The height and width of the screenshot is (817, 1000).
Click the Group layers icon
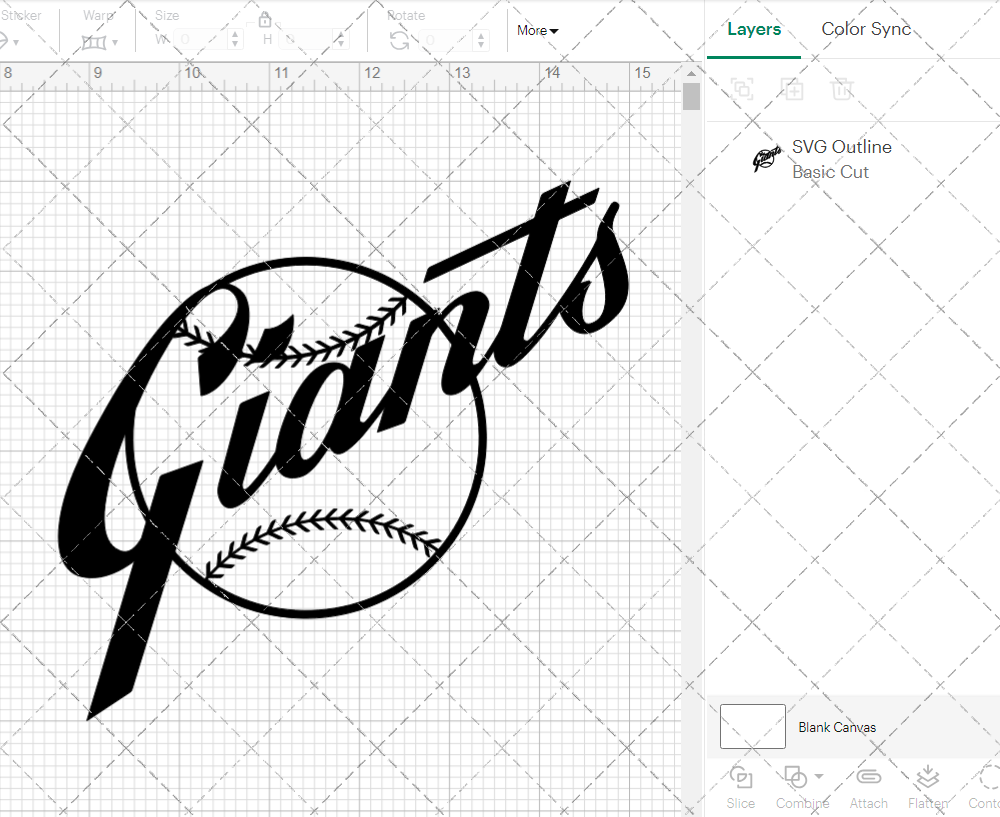[742, 89]
